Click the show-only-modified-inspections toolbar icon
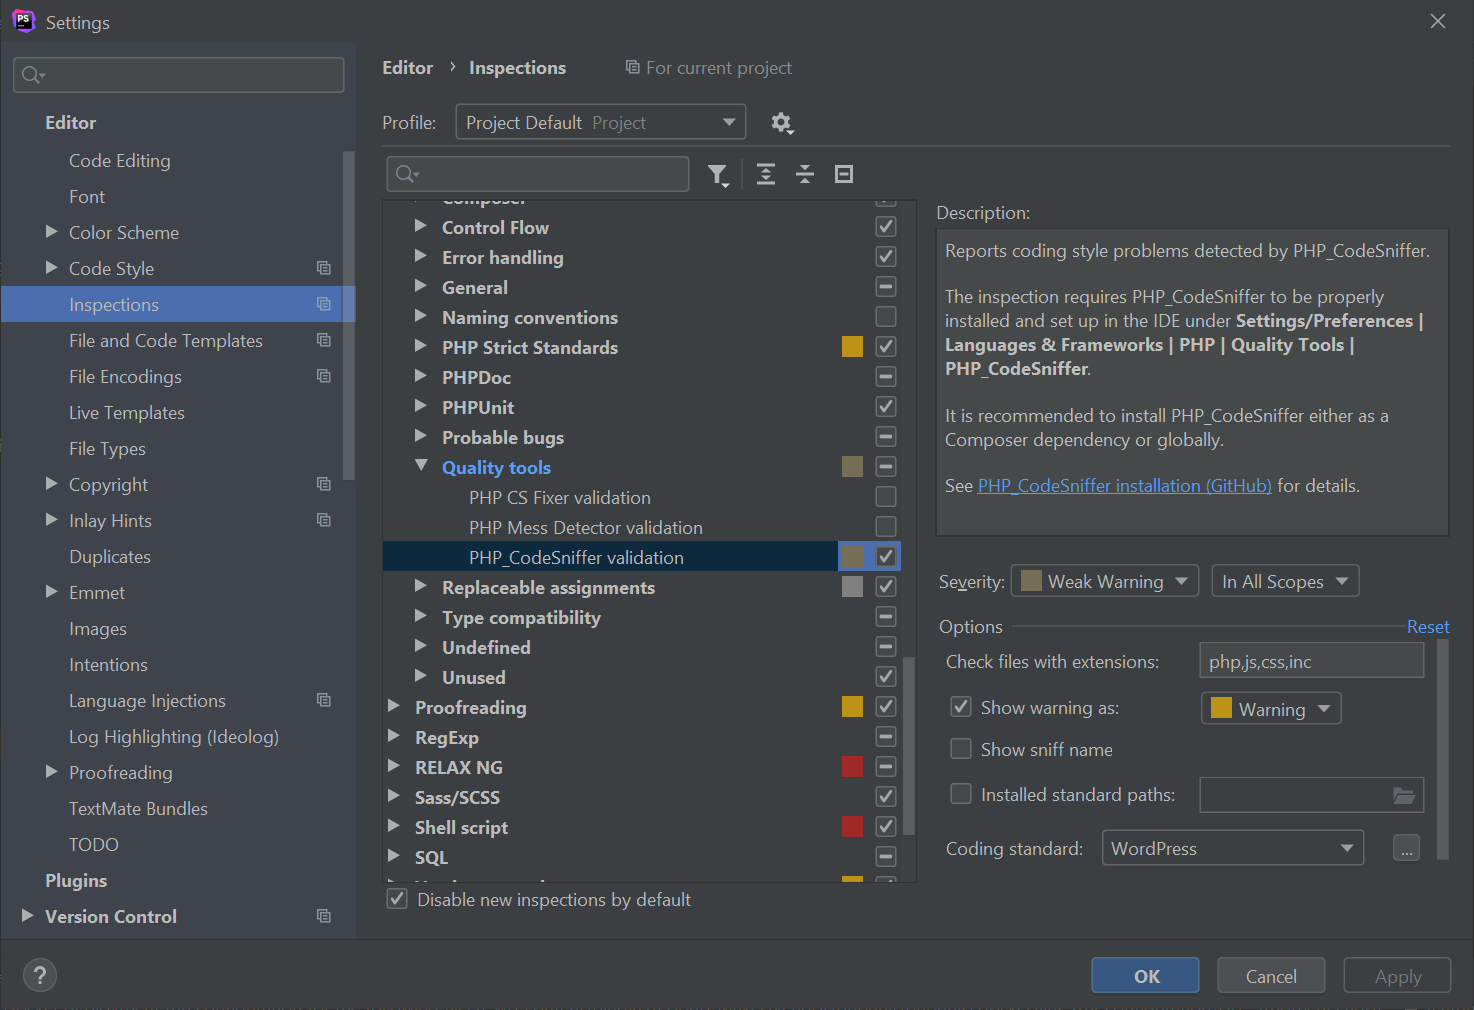Image resolution: width=1474 pixels, height=1010 pixels. (843, 174)
